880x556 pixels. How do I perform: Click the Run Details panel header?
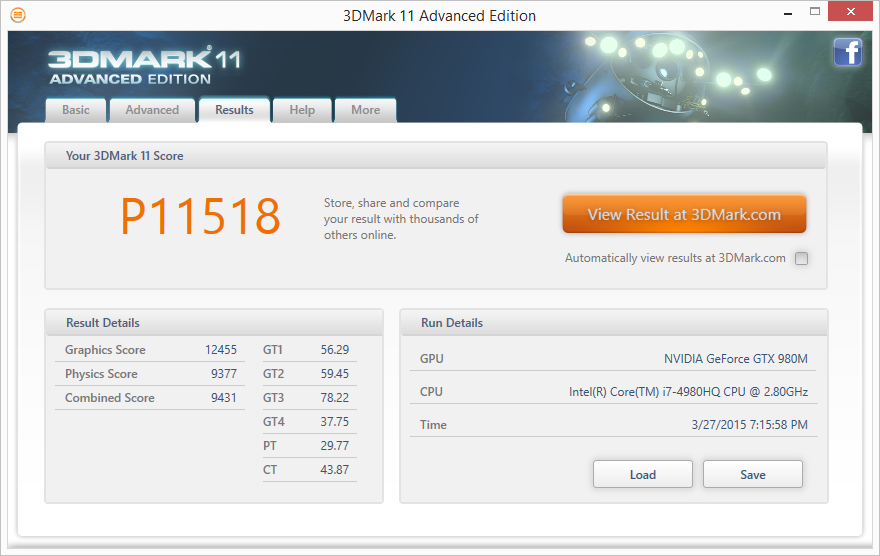click(x=614, y=323)
